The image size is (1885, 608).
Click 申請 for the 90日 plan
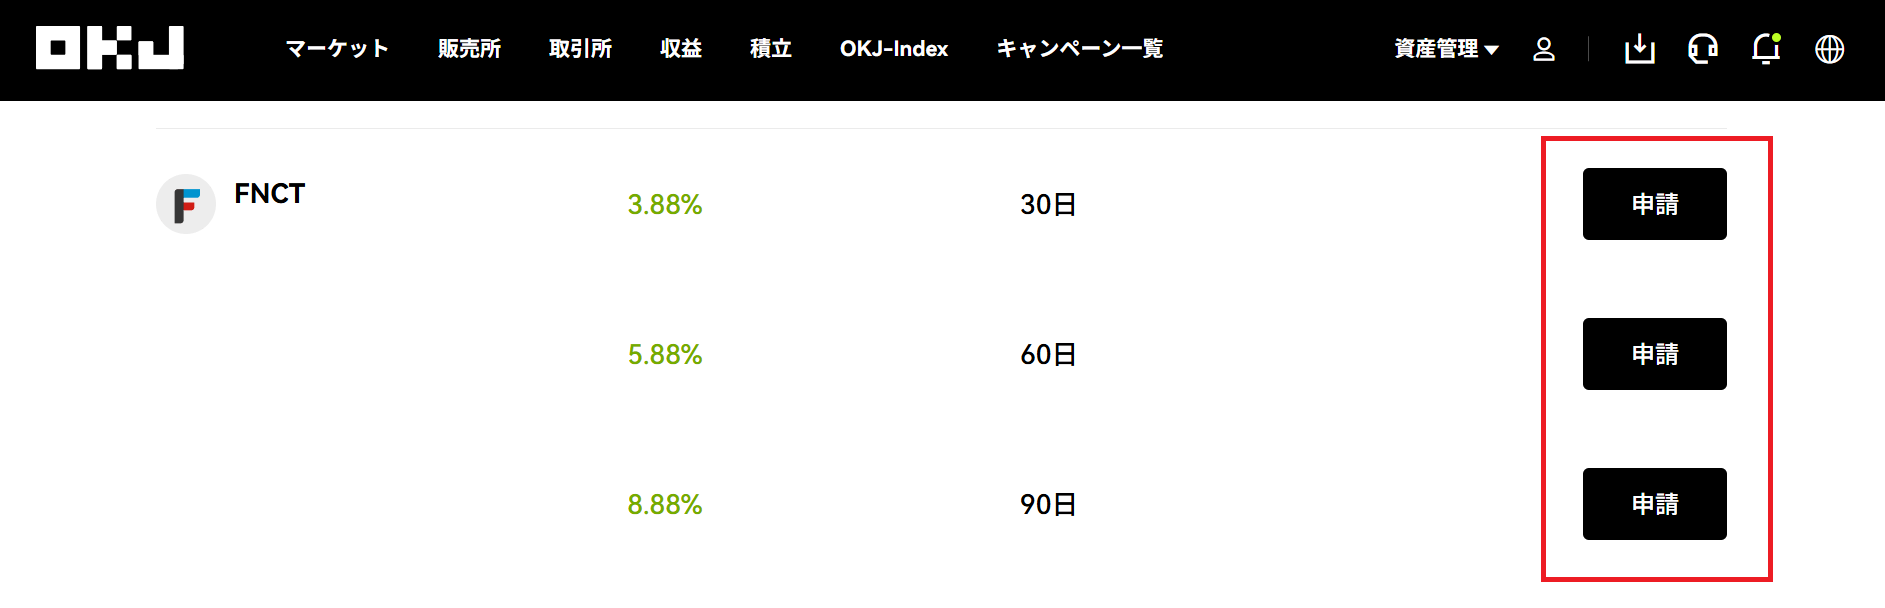pyautogui.click(x=1655, y=504)
